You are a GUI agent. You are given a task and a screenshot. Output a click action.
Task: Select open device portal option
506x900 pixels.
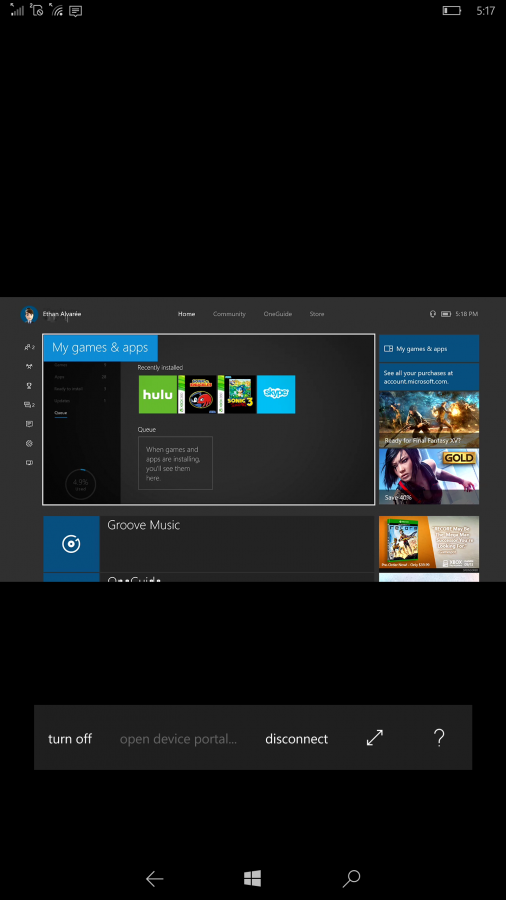178,739
